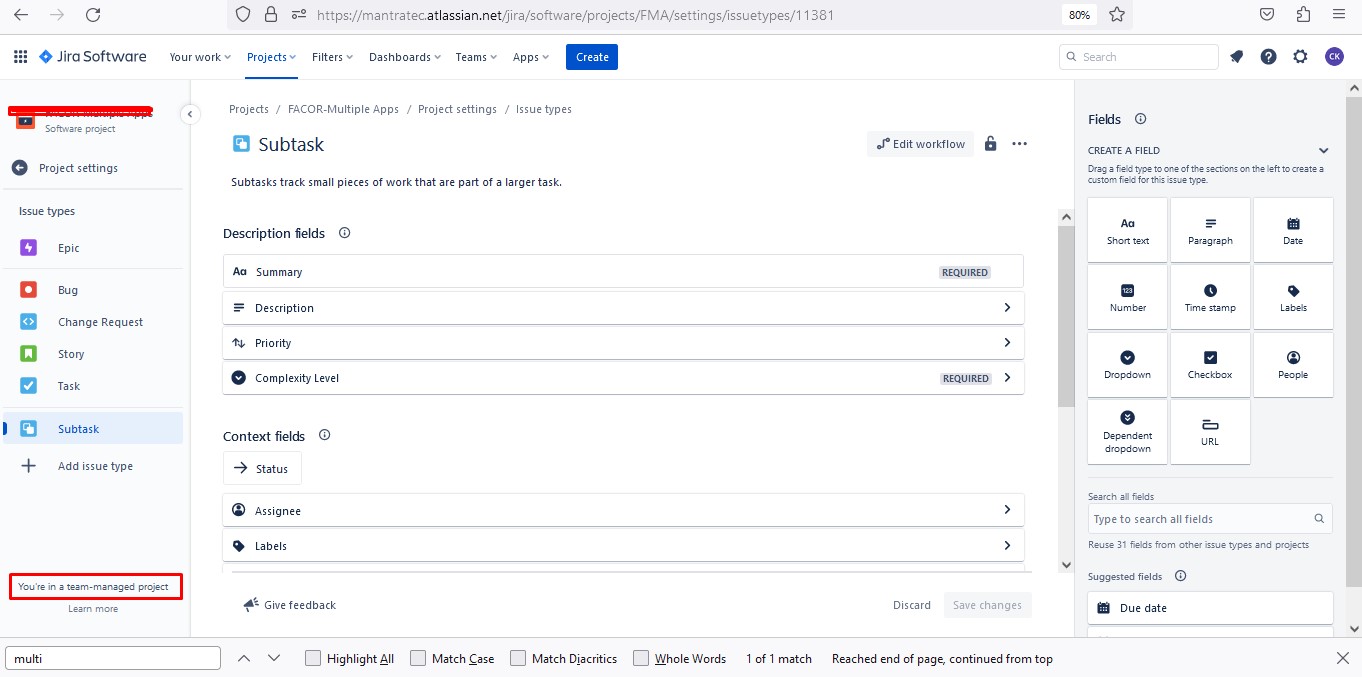The image size is (1362, 677).
Task: Open the Your work menu
Action: 199,57
